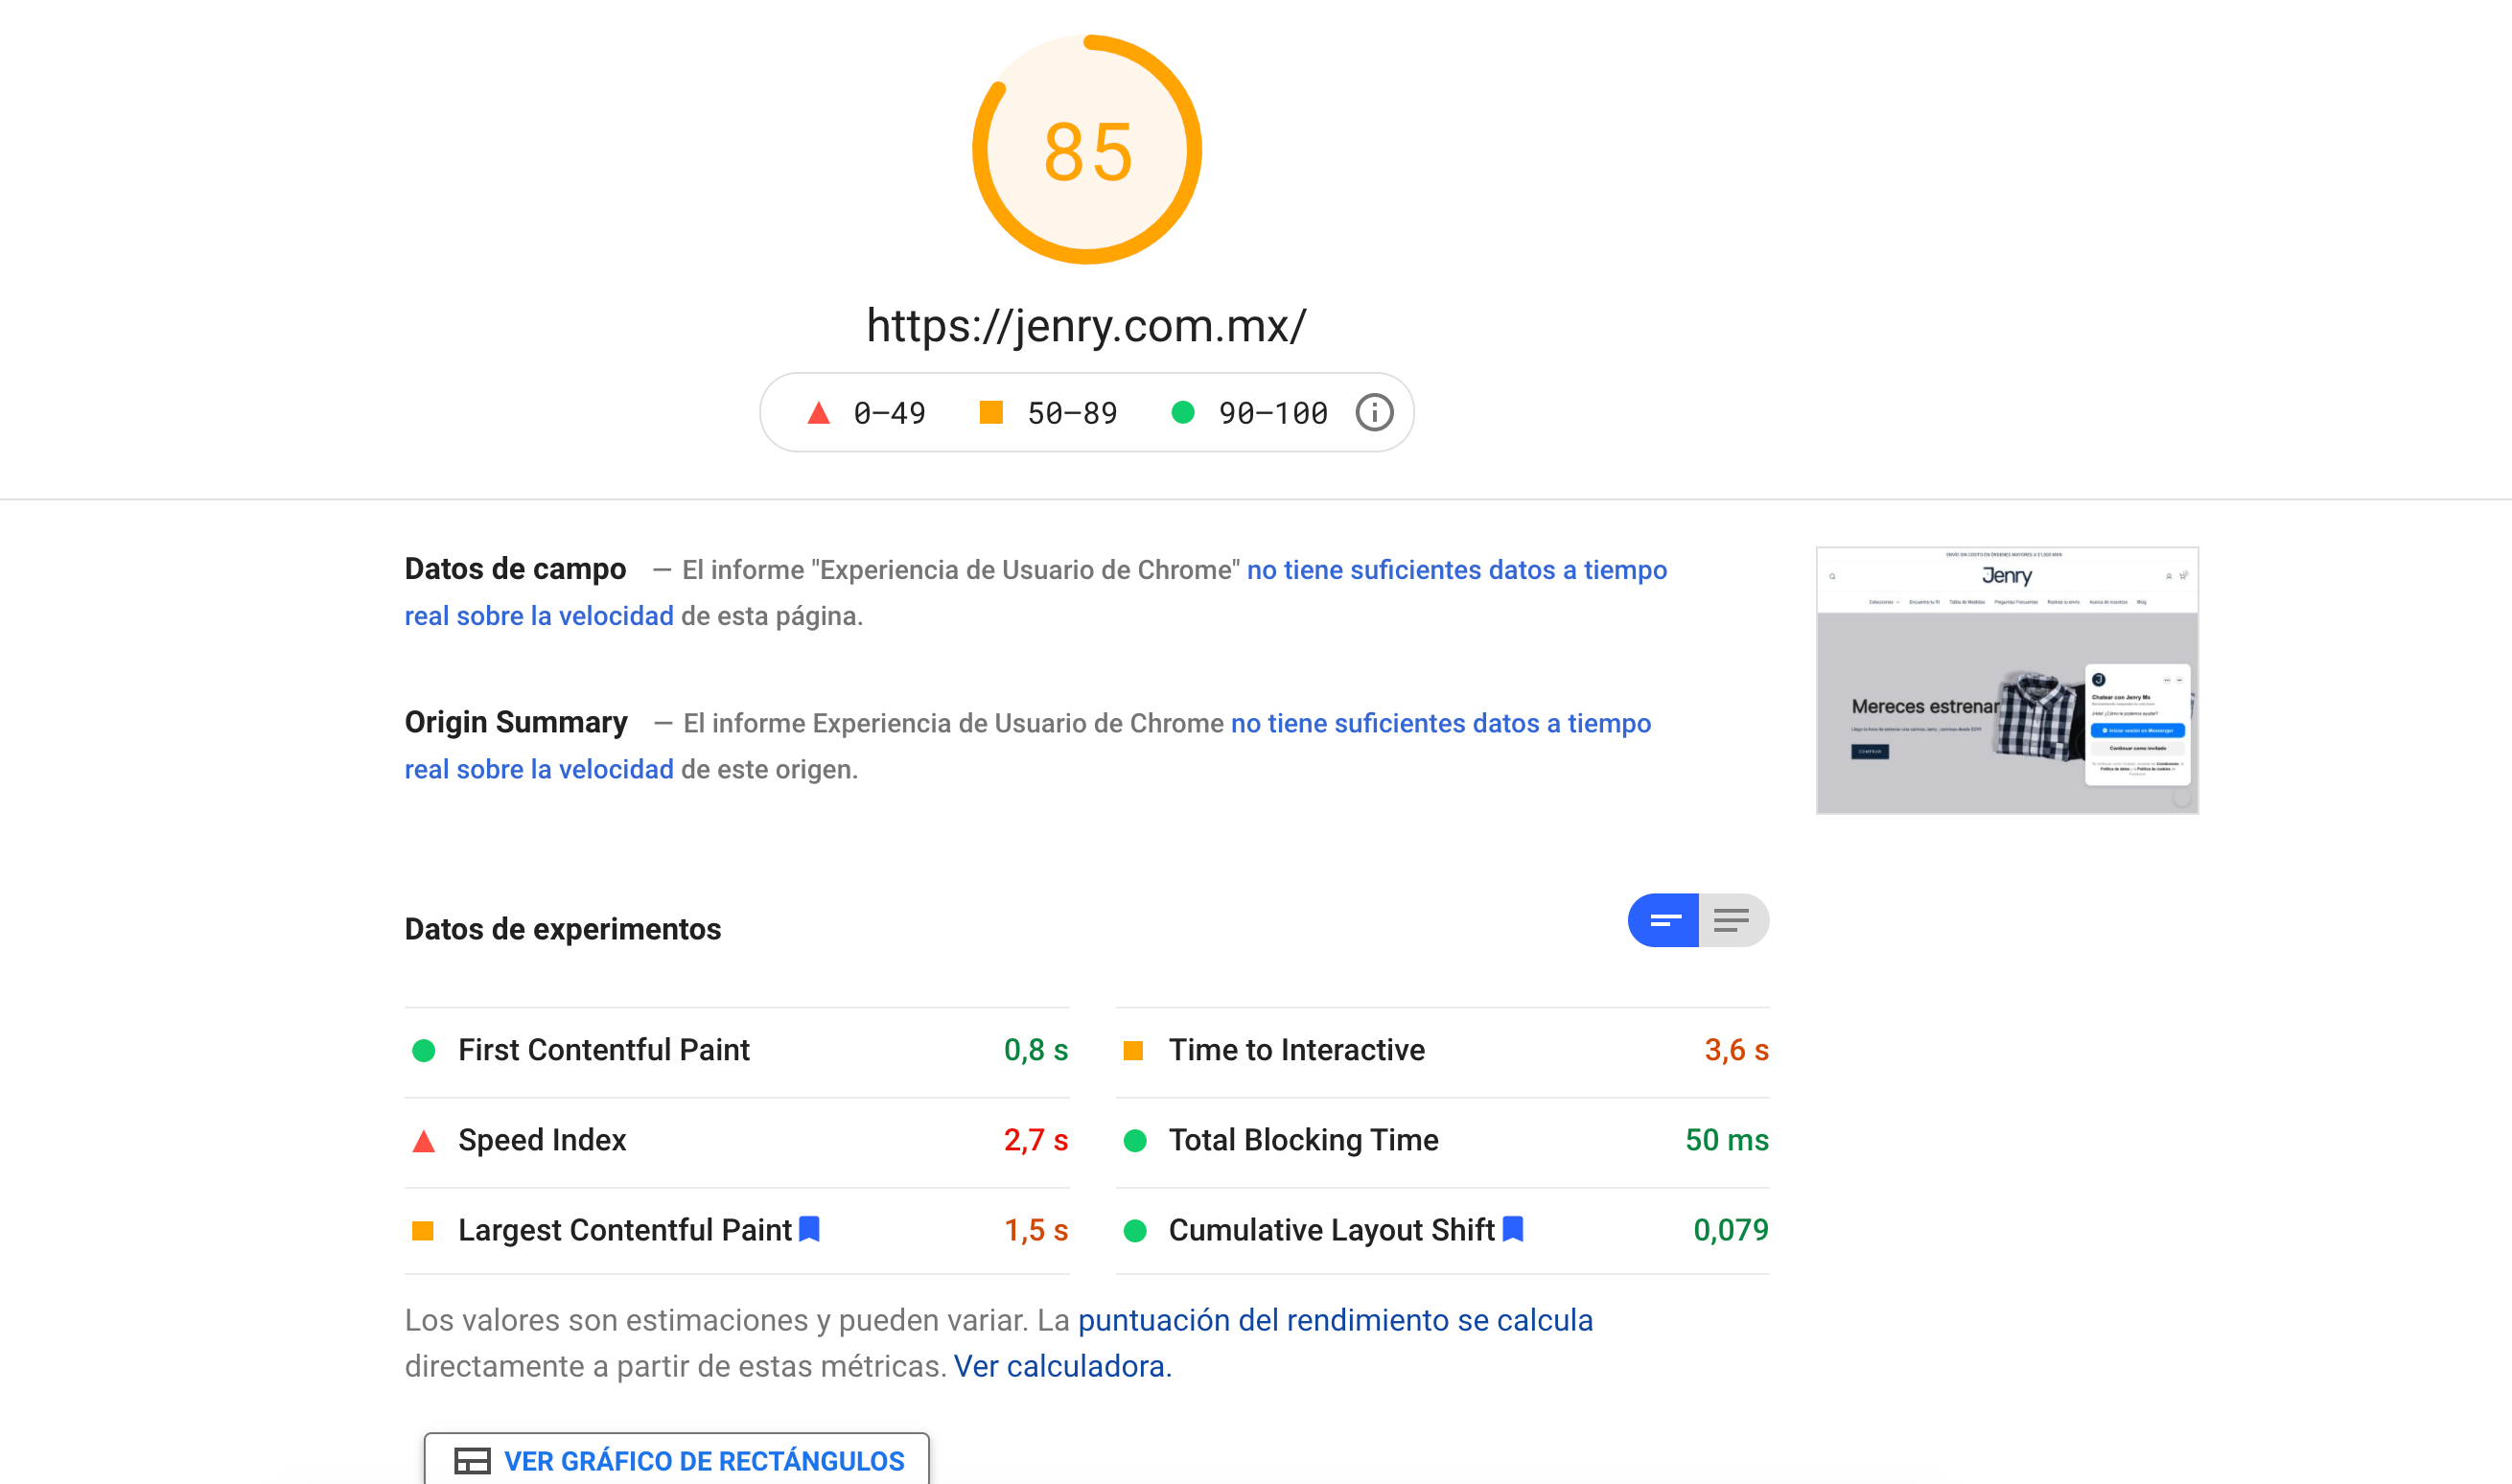Click the 85 performance score gauge

click(1087, 150)
